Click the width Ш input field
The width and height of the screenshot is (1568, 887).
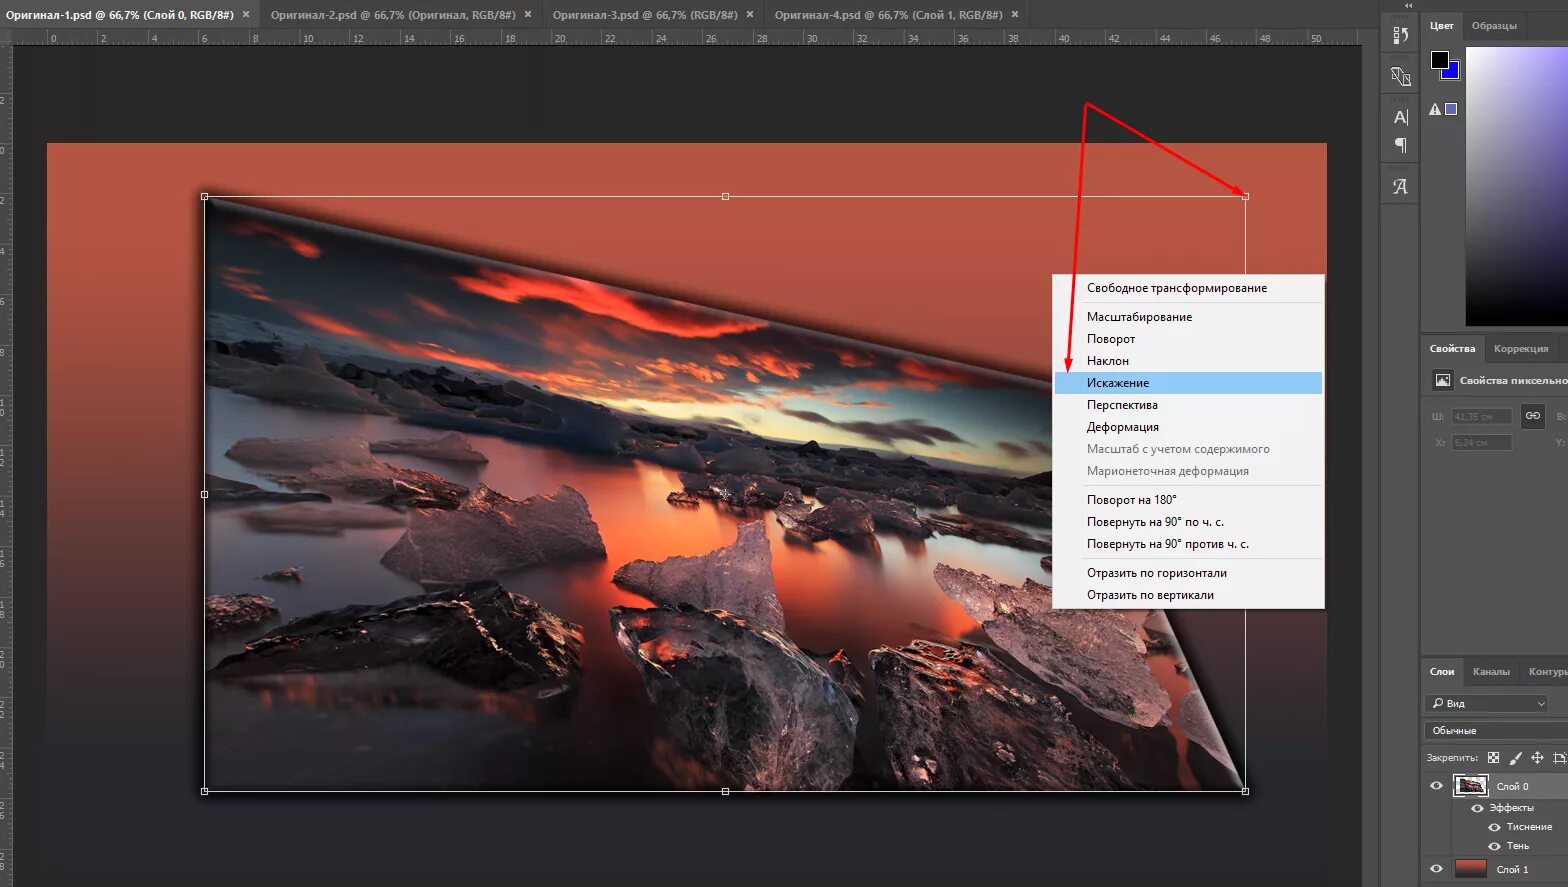click(x=1482, y=416)
